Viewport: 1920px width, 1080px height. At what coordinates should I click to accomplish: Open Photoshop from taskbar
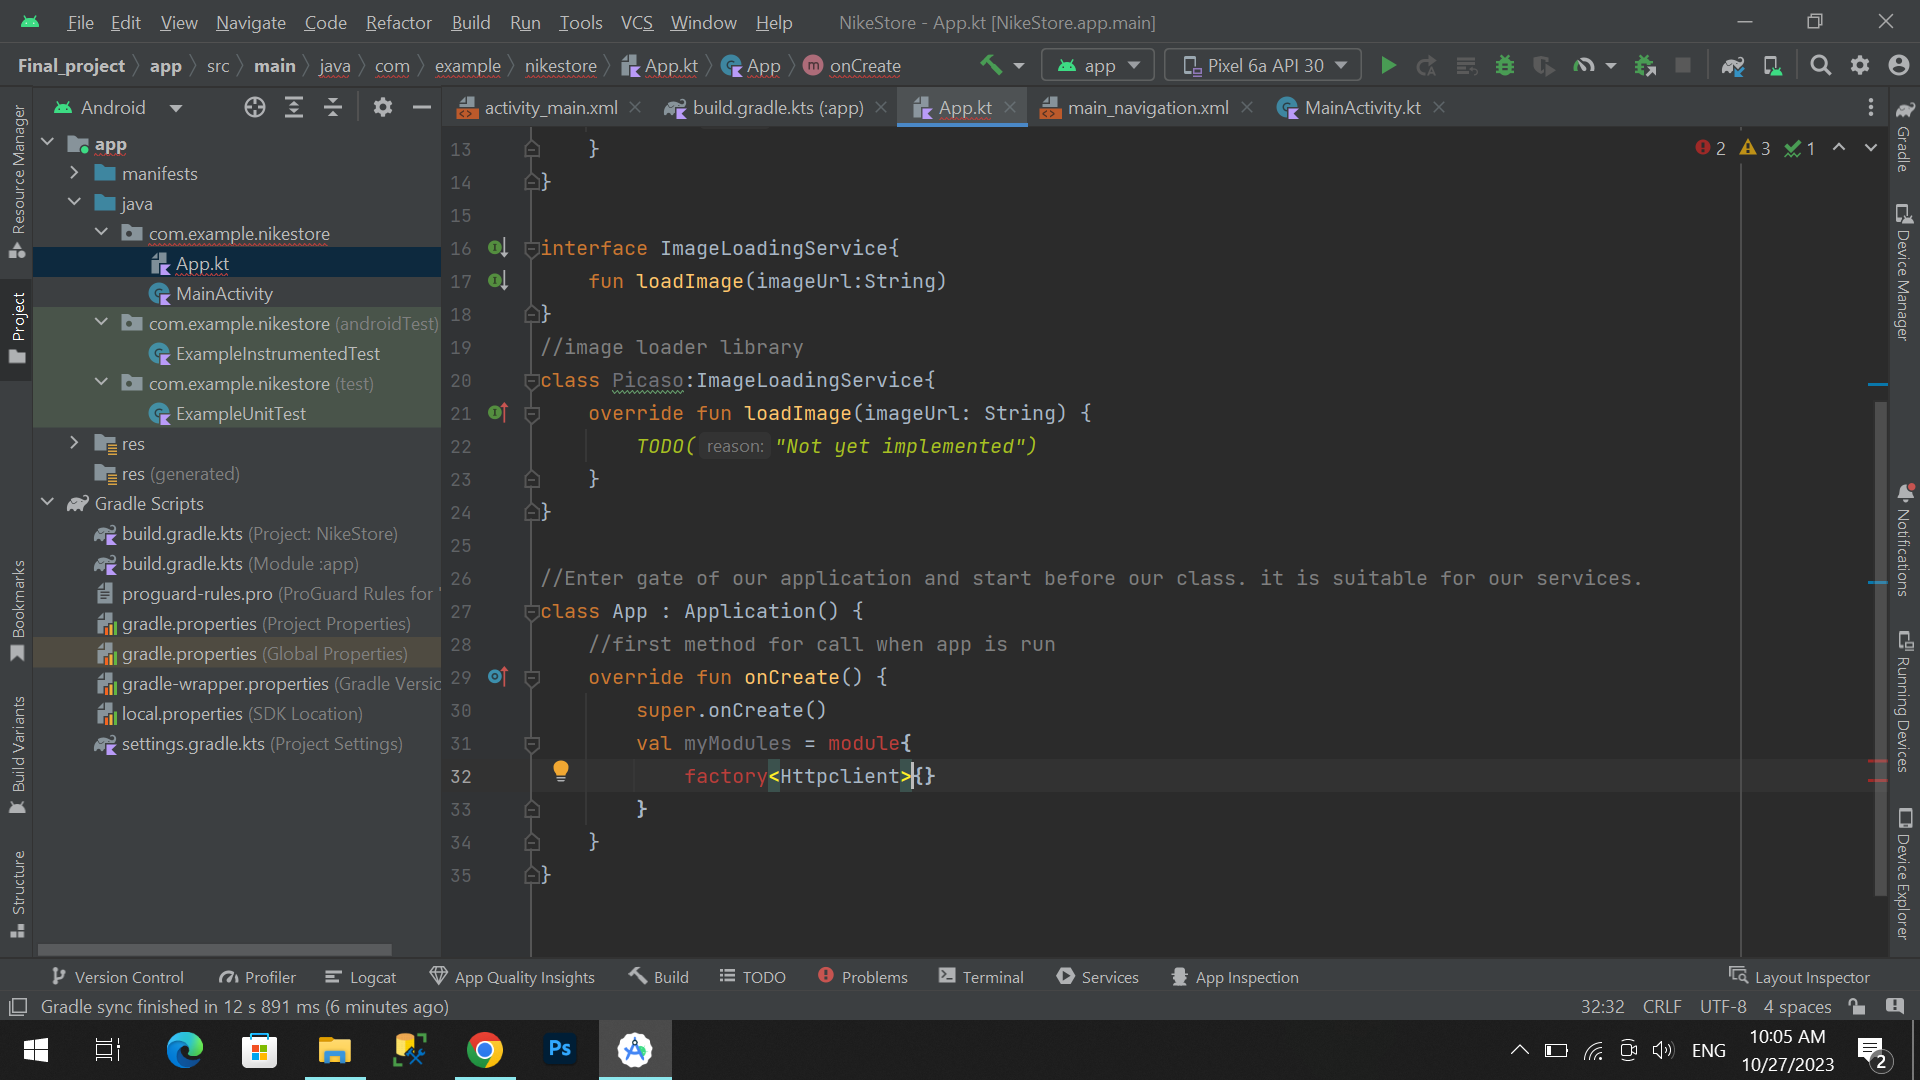pos(559,1050)
